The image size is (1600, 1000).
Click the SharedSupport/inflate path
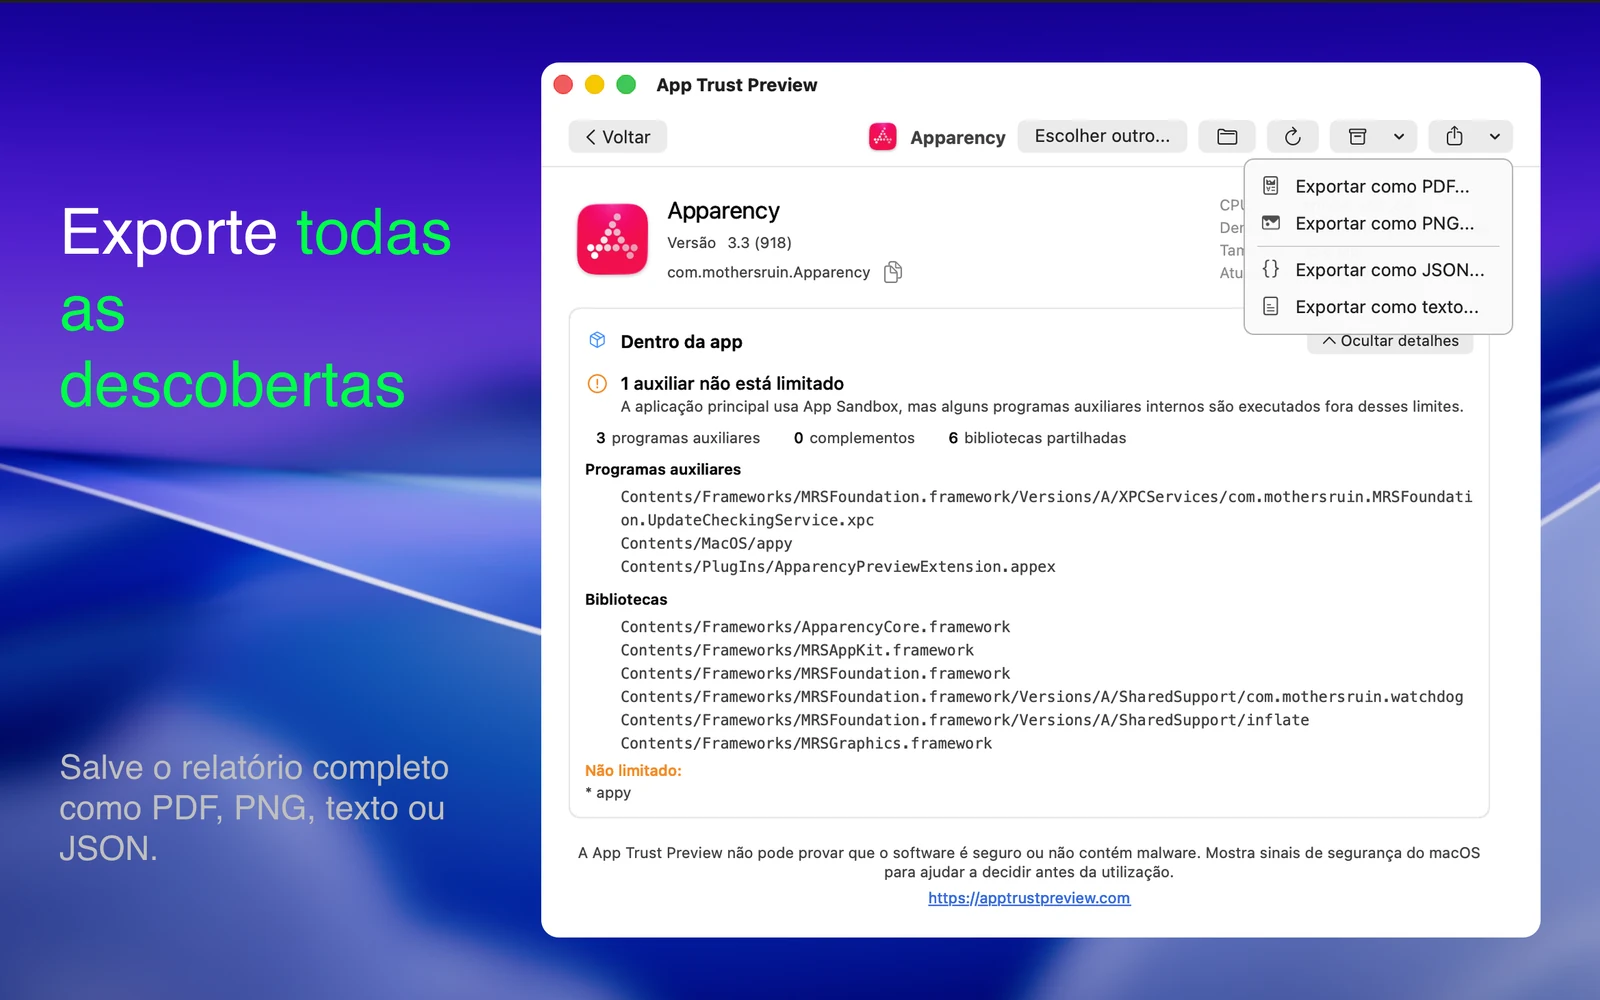click(x=965, y=720)
